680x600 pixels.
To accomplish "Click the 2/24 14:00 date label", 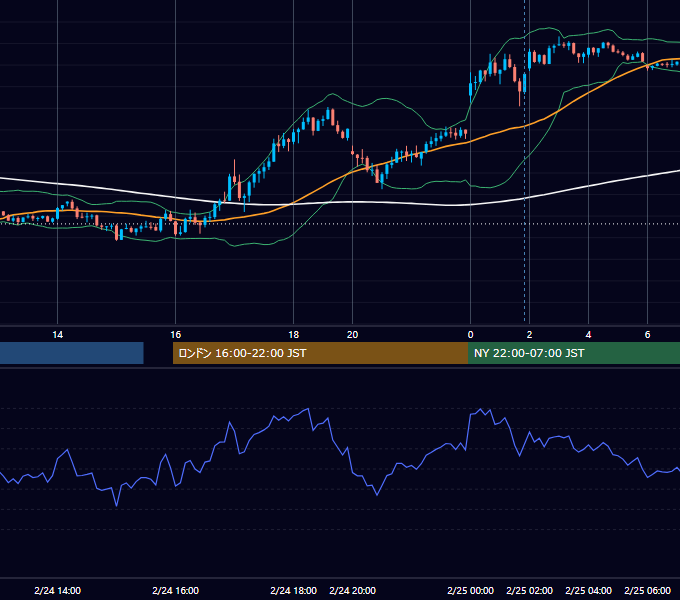I will click(x=57, y=590).
